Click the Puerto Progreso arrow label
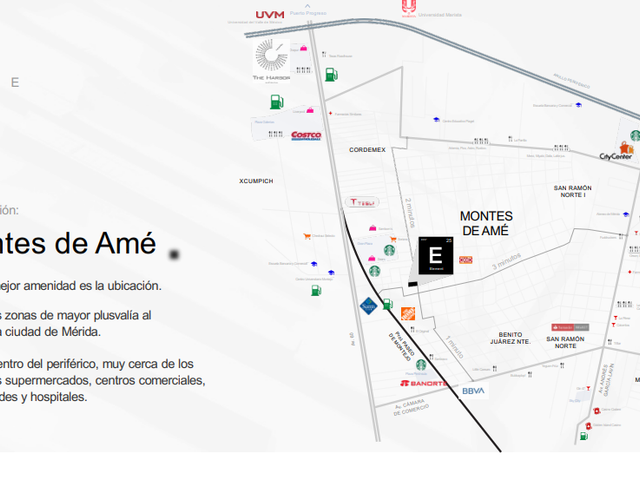Image resolution: width=640 pixels, height=480 pixels. 308,10
